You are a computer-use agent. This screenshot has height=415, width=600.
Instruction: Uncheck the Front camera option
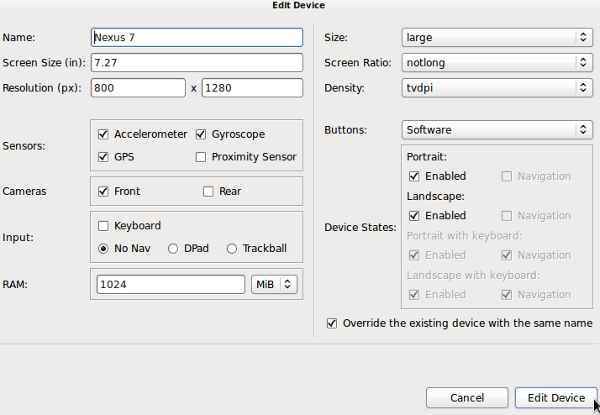click(103, 191)
